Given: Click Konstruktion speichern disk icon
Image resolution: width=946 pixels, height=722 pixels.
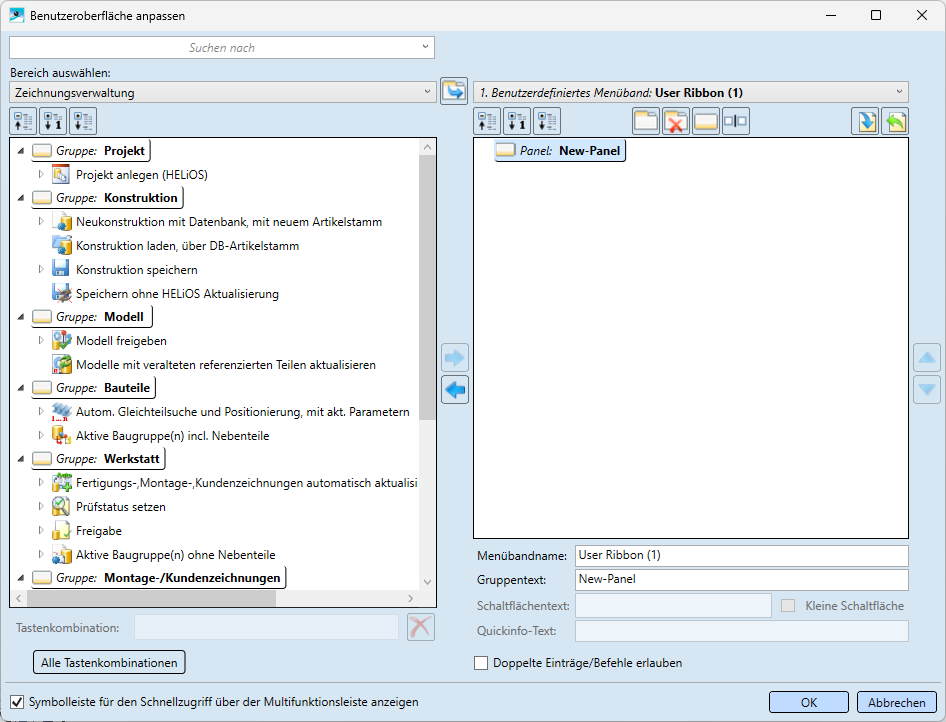Looking at the screenshot, I should pyautogui.click(x=60, y=269).
